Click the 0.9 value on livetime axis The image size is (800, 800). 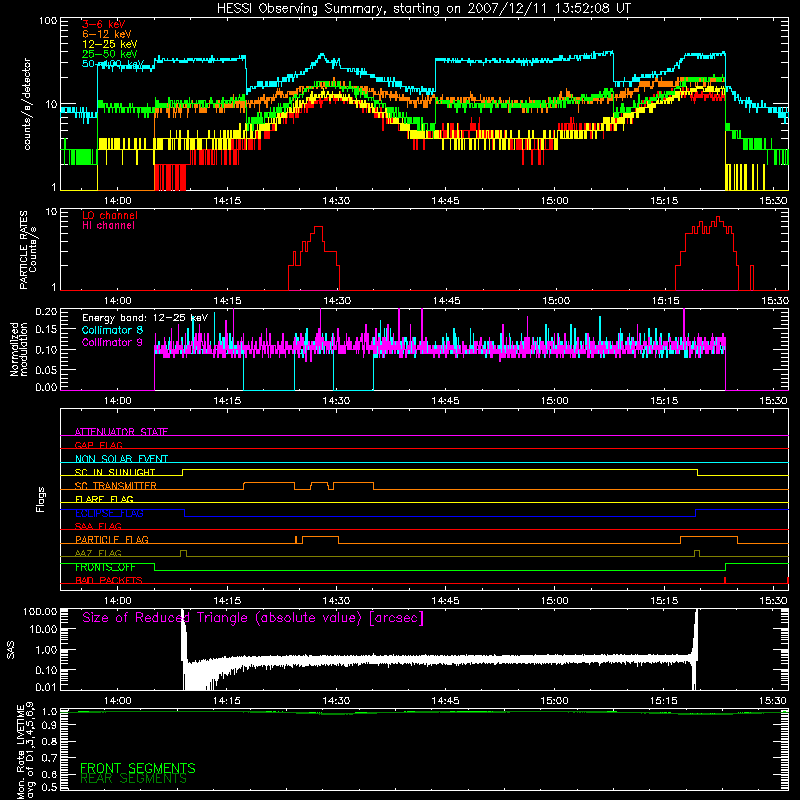[x=50, y=726]
